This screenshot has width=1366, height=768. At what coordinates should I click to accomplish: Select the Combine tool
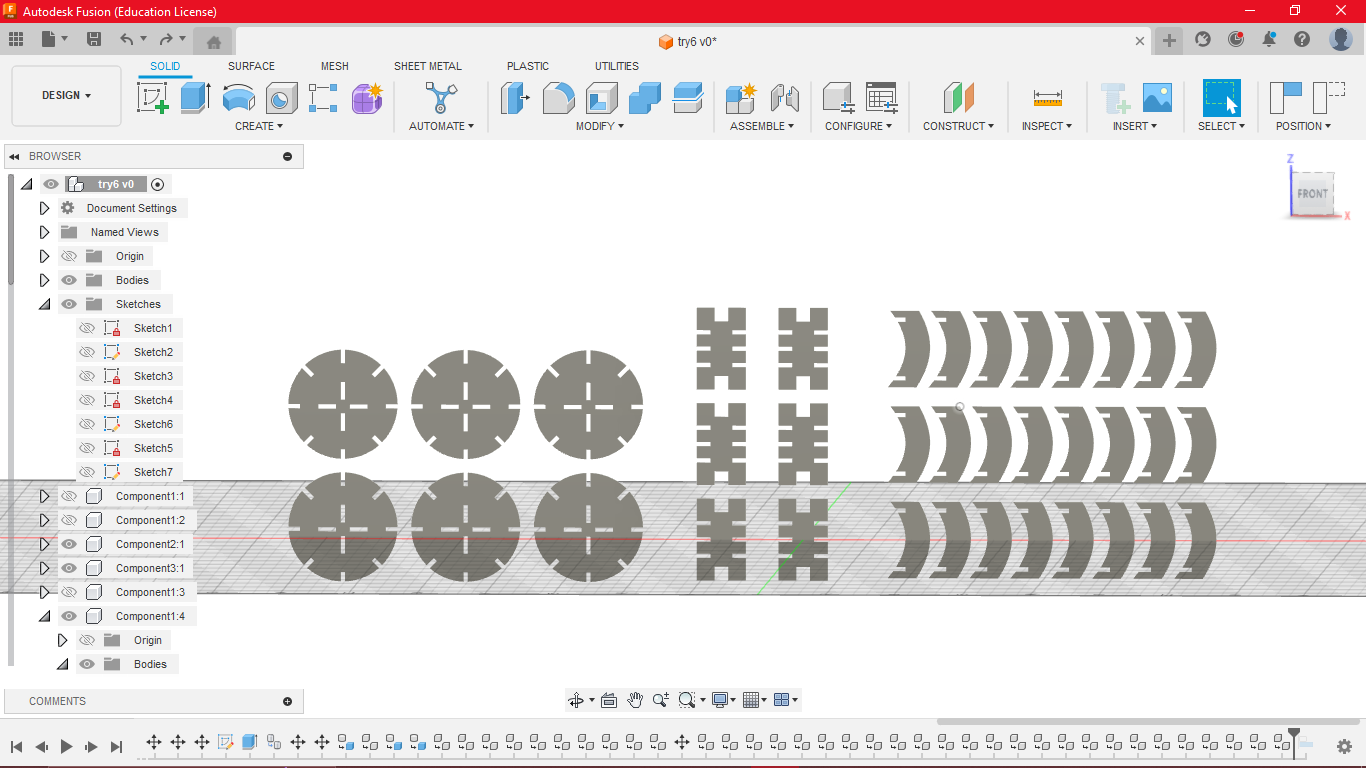click(x=645, y=98)
